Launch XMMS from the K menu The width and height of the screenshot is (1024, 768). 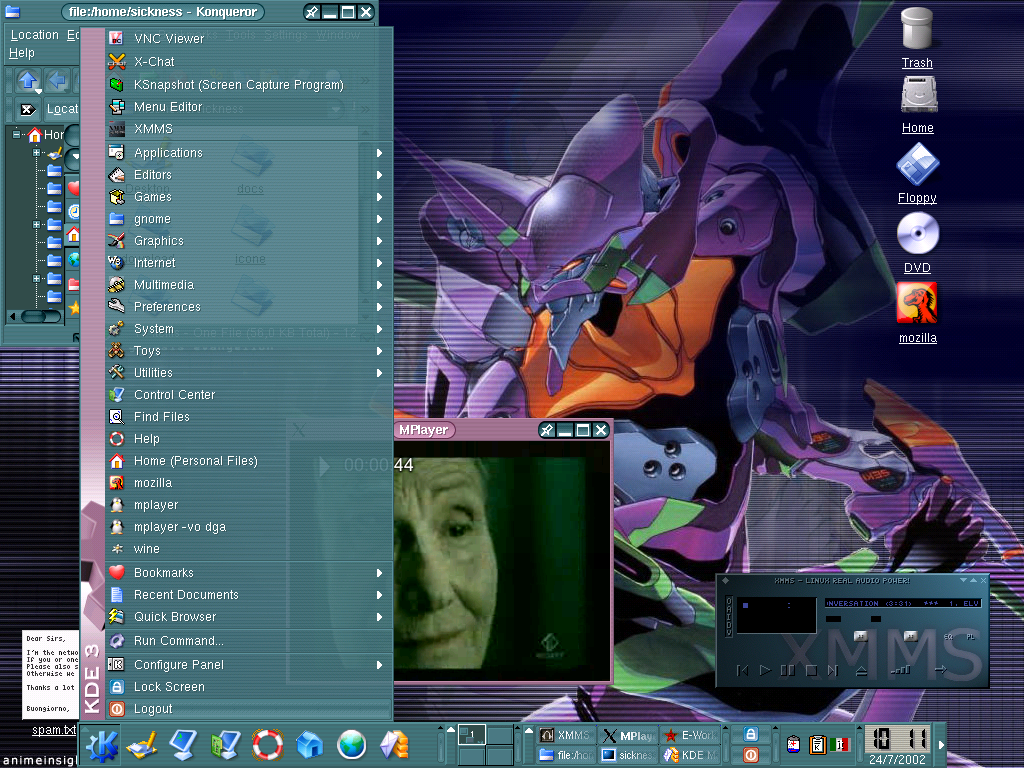248,129
